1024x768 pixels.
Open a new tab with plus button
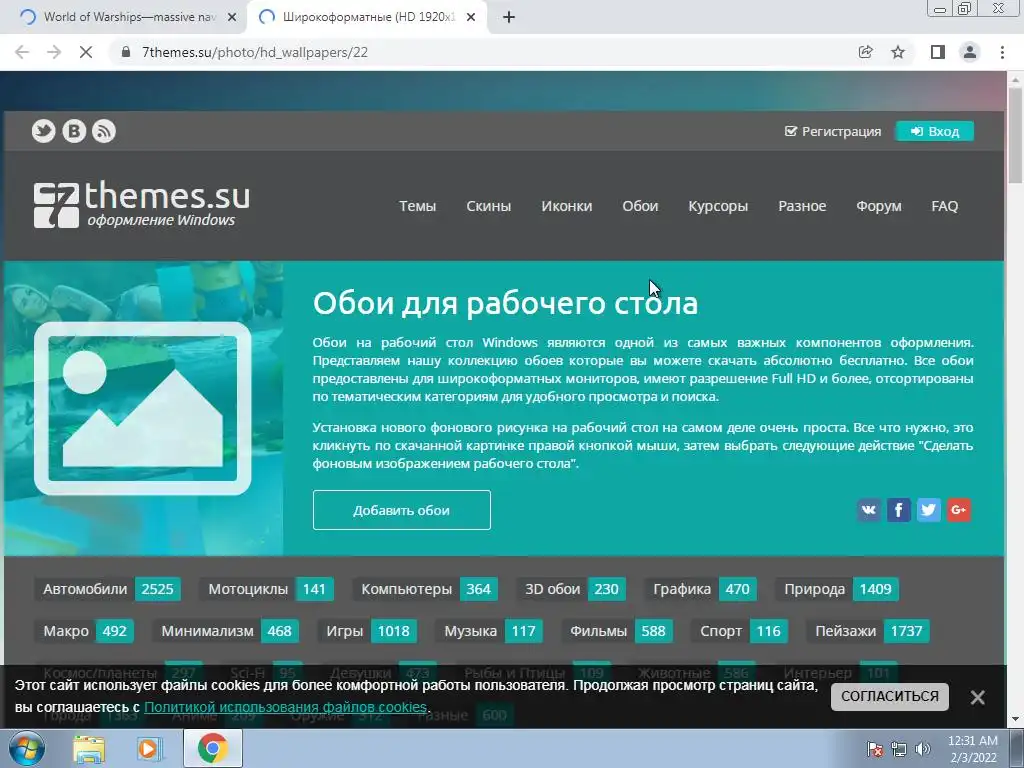(509, 18)
